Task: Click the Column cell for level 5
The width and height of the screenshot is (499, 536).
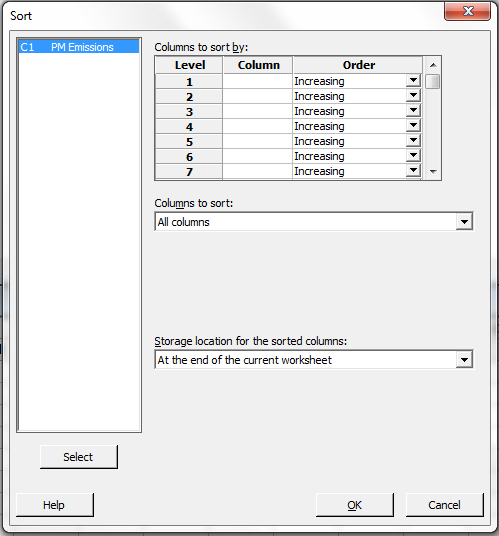Action: click(257, 141)
